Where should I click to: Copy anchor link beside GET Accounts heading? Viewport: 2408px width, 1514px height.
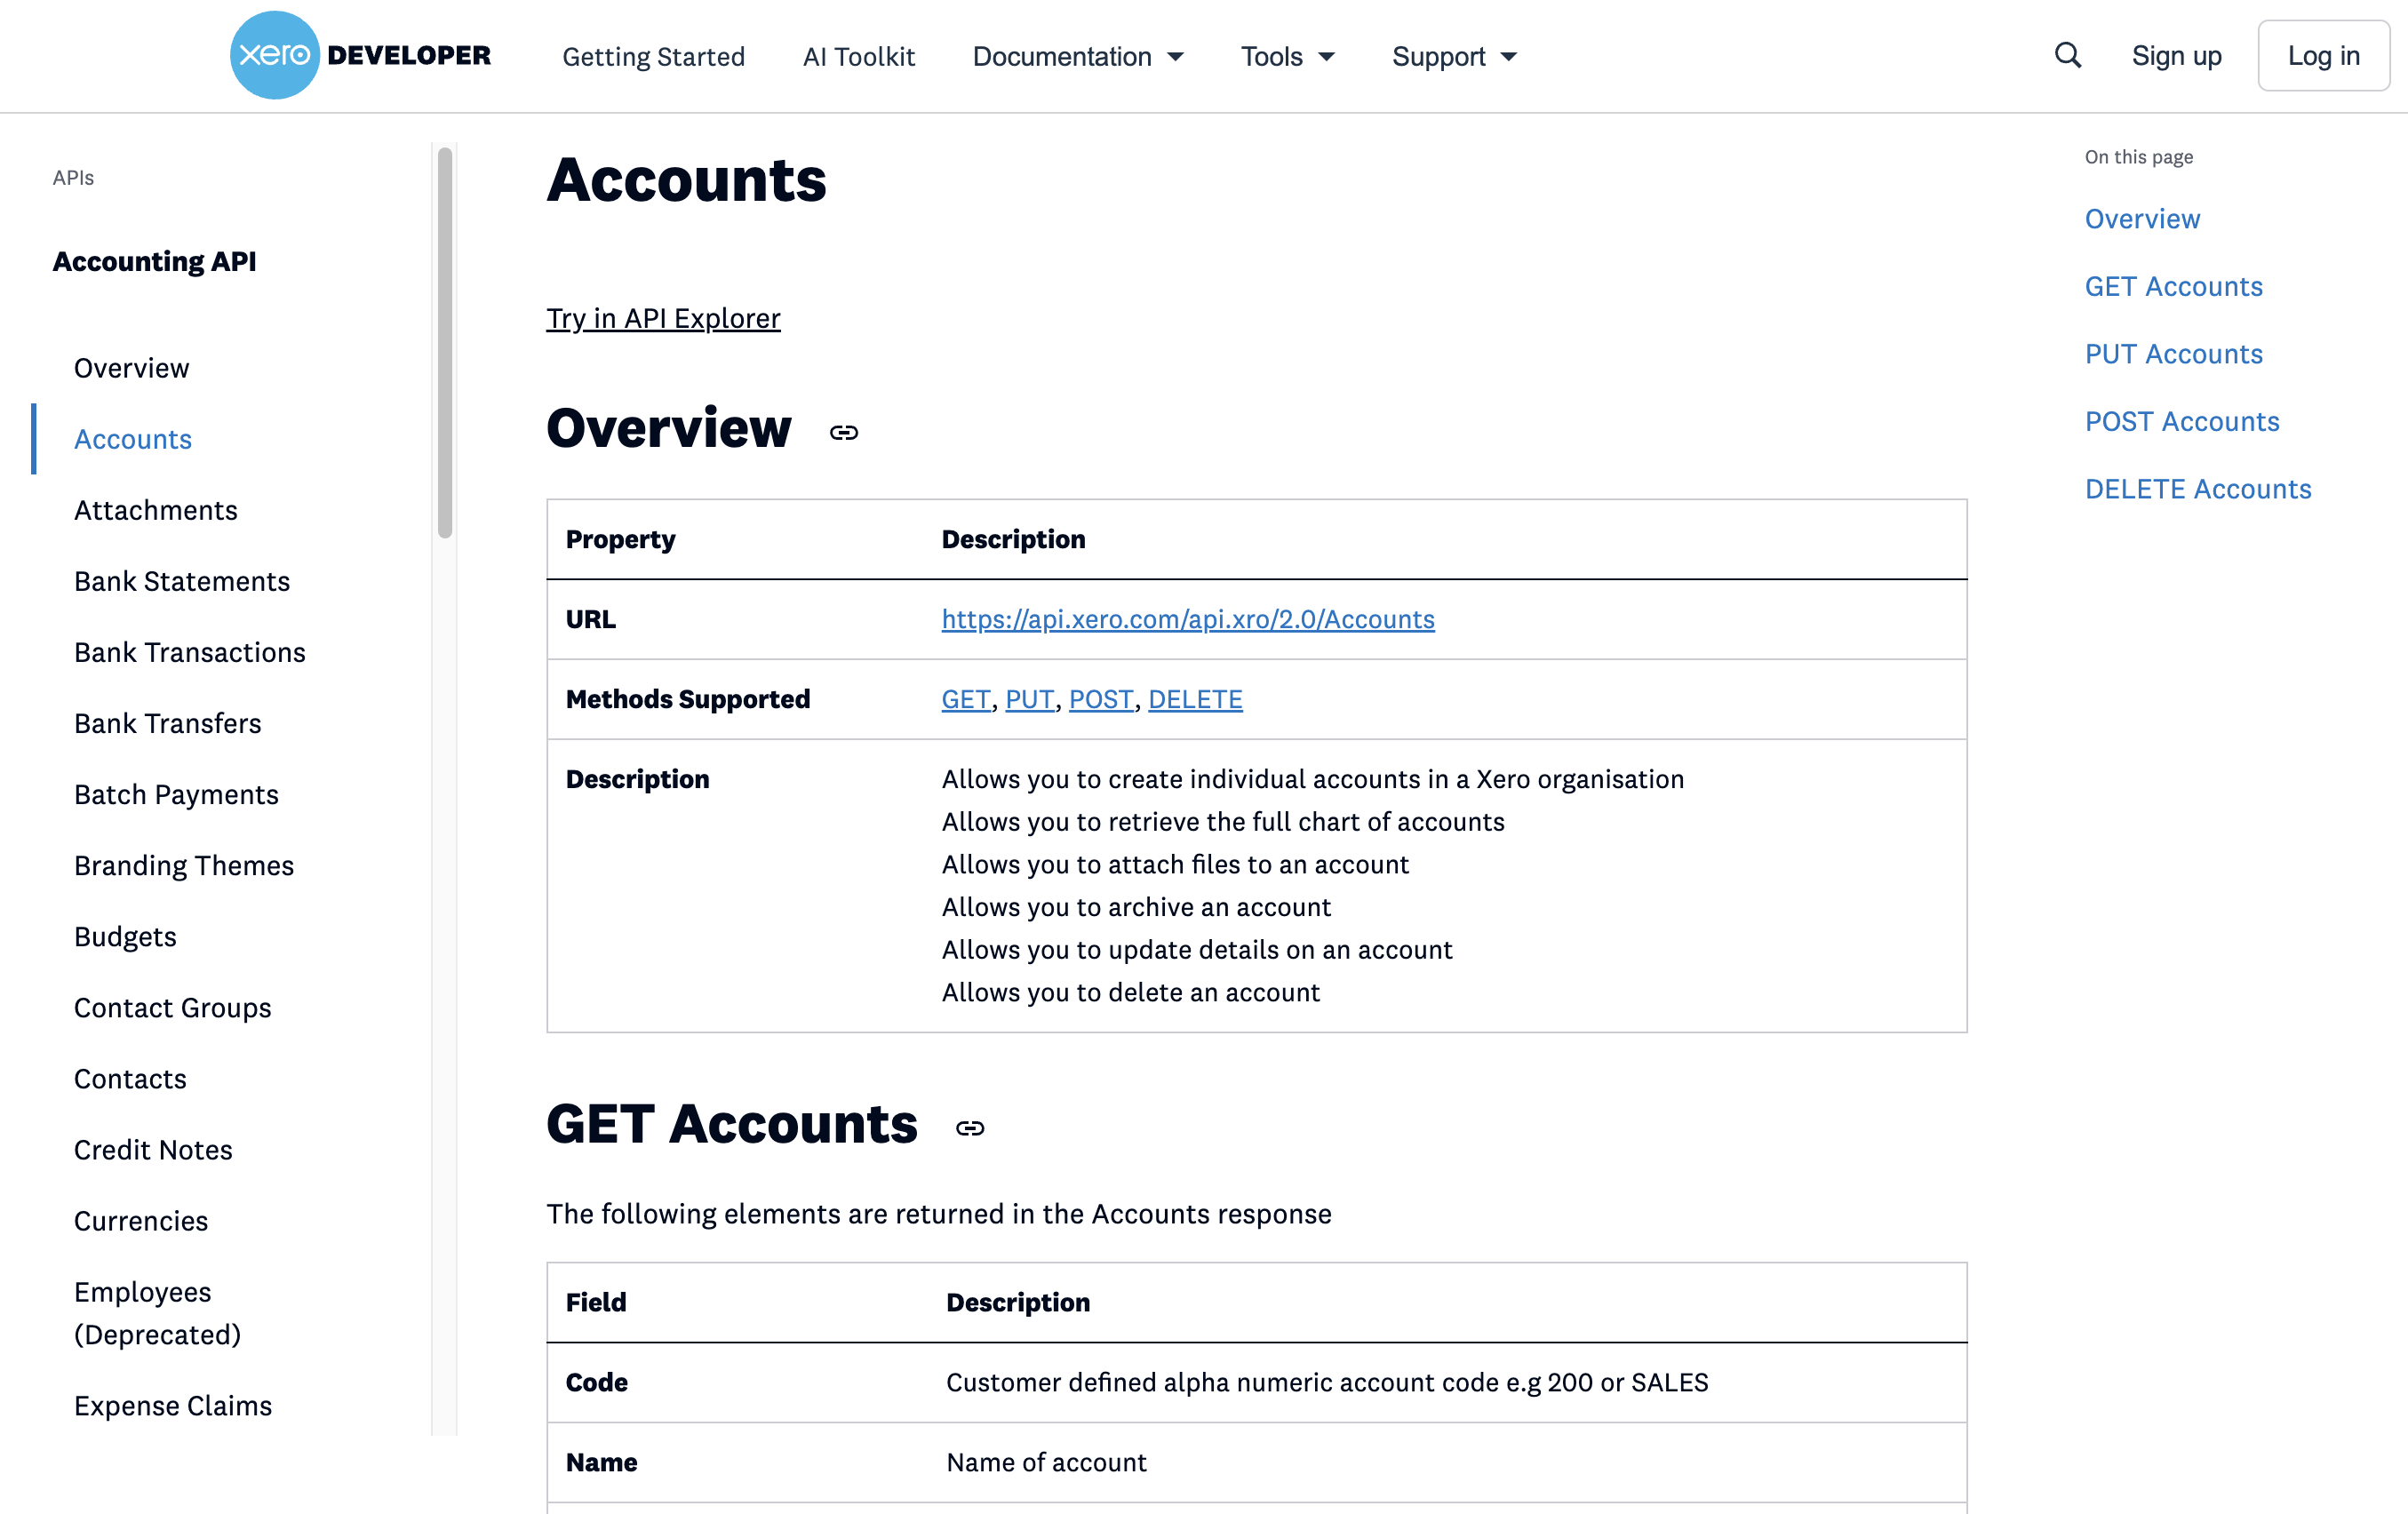coord(970,1128)
